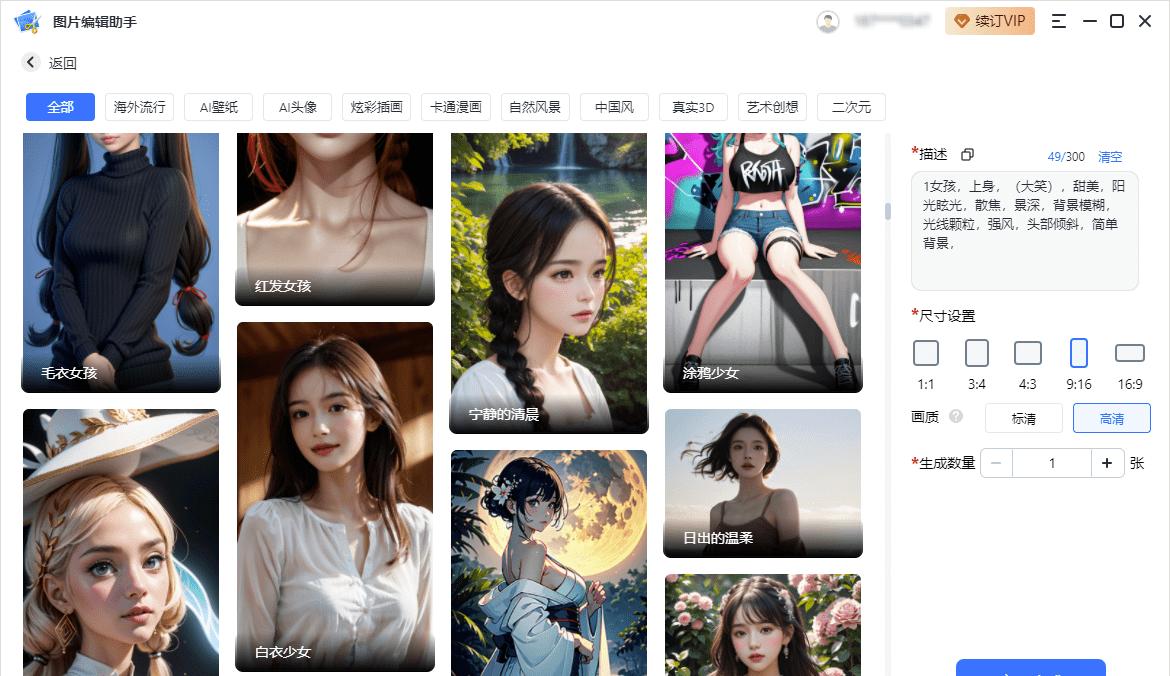Click the 画质 help question mark icon
Viewport: 1170px width, 676px height.
point(956,416)
